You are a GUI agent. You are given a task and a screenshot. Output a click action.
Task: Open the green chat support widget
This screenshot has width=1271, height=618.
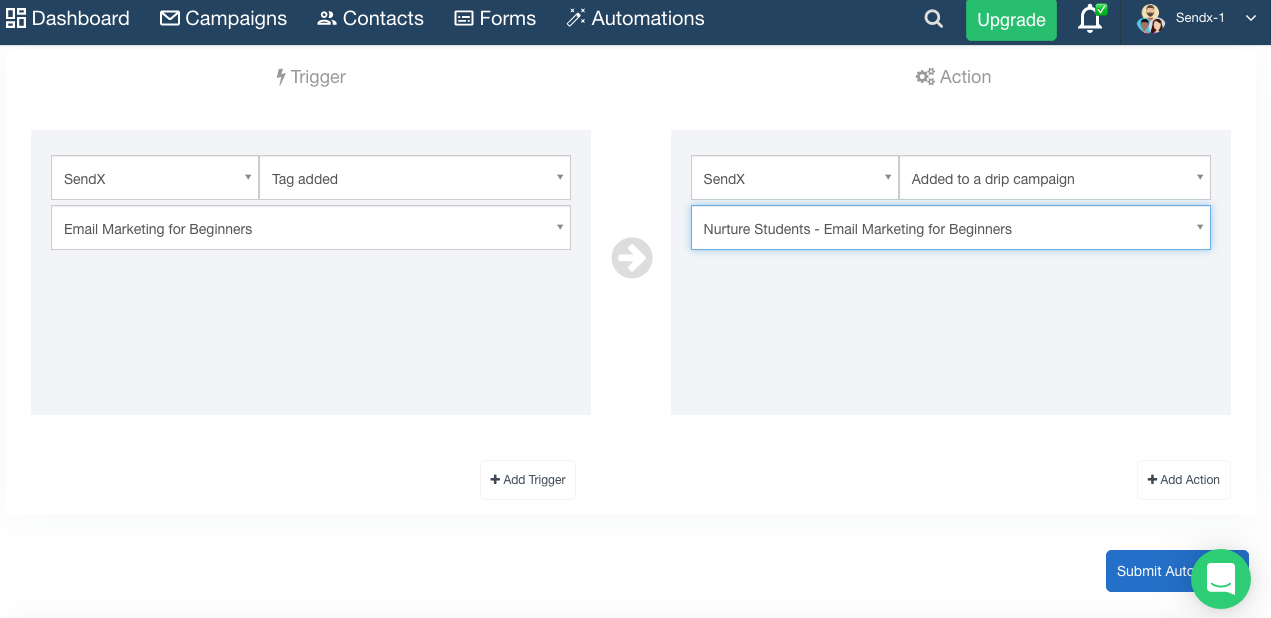(x=1221, y=579)
